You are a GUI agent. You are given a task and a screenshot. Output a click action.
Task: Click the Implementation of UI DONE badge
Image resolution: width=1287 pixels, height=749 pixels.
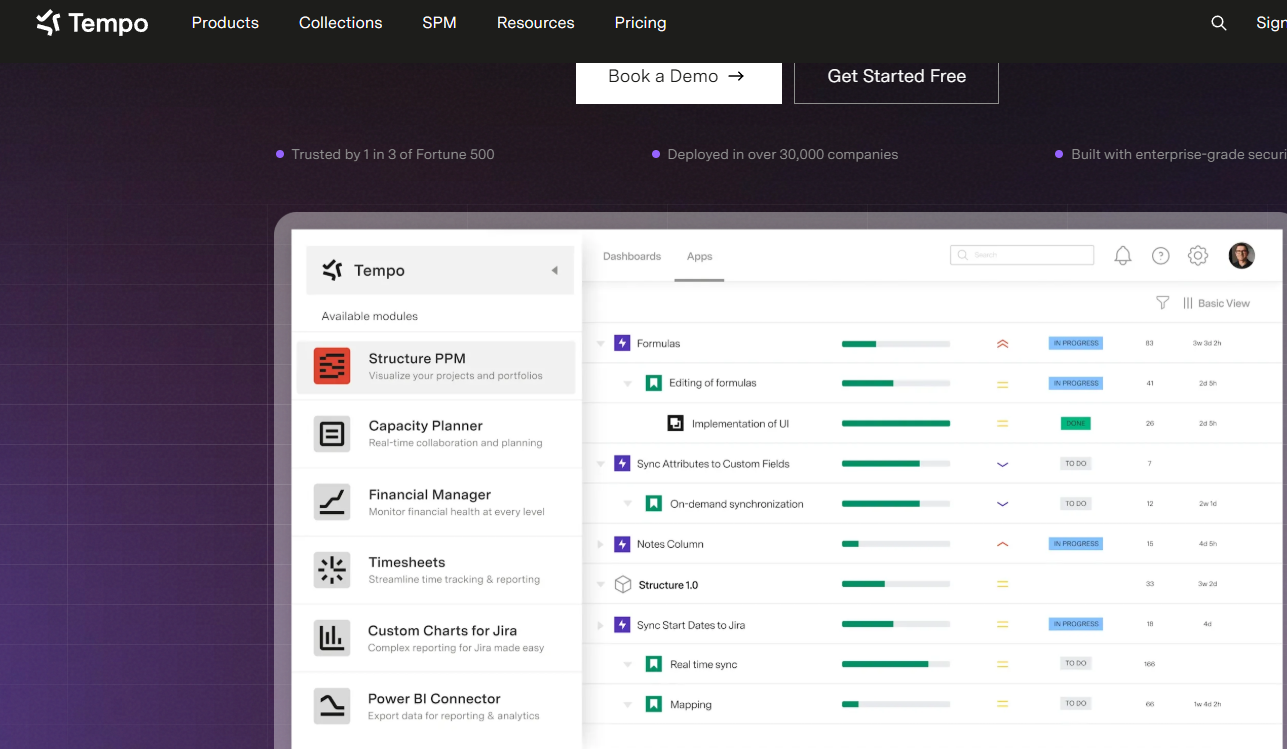click(1076, 424)
